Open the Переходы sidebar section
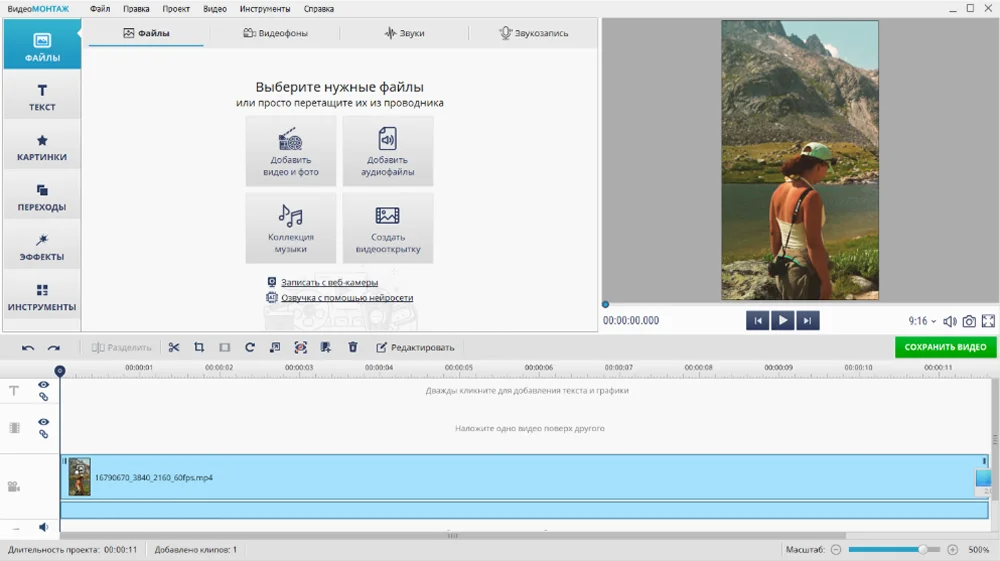The width and height of the screenshot is (1000, 561). click(42, 197)
